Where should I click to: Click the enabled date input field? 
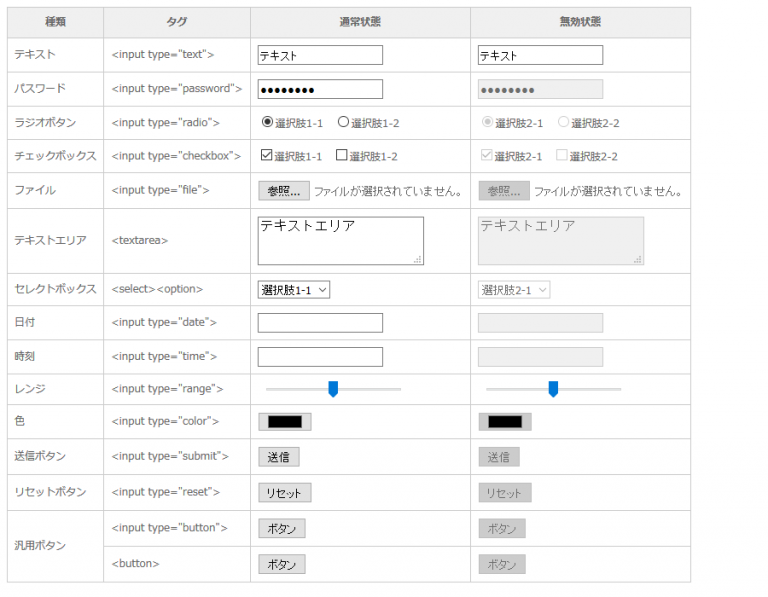320,322
